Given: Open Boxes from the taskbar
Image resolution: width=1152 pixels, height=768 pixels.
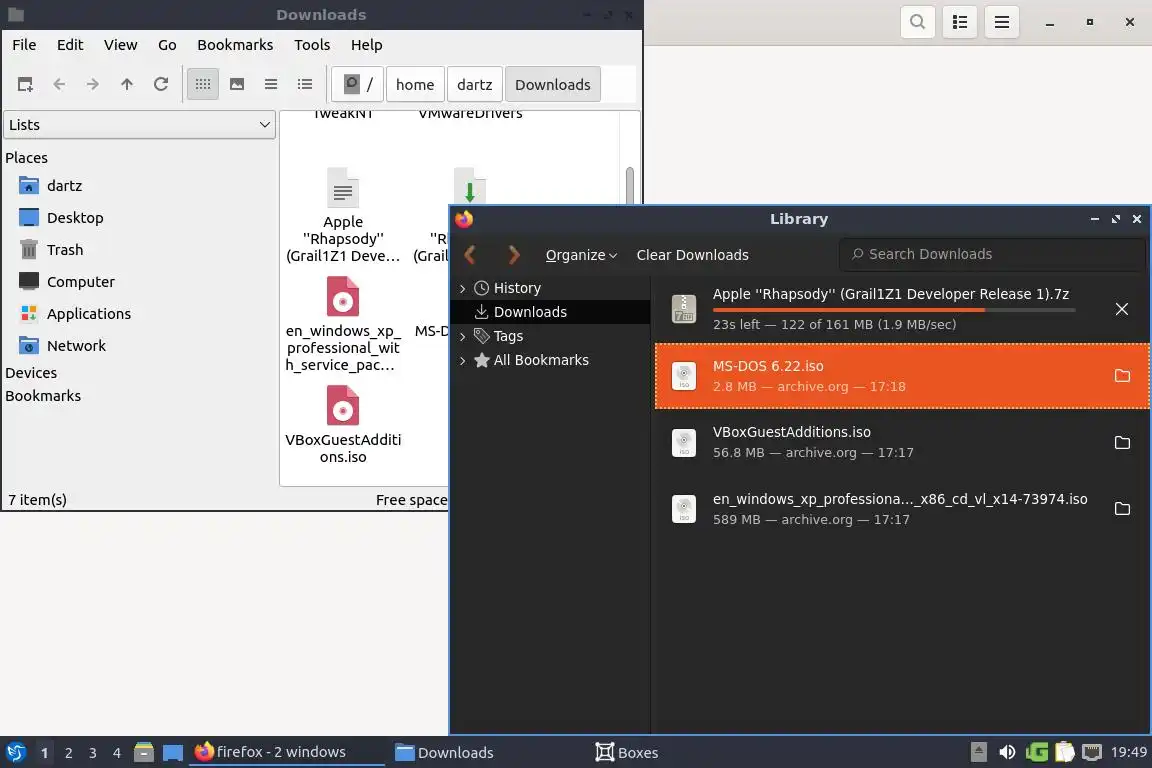Looking at the screenshot, I should 627,753.
